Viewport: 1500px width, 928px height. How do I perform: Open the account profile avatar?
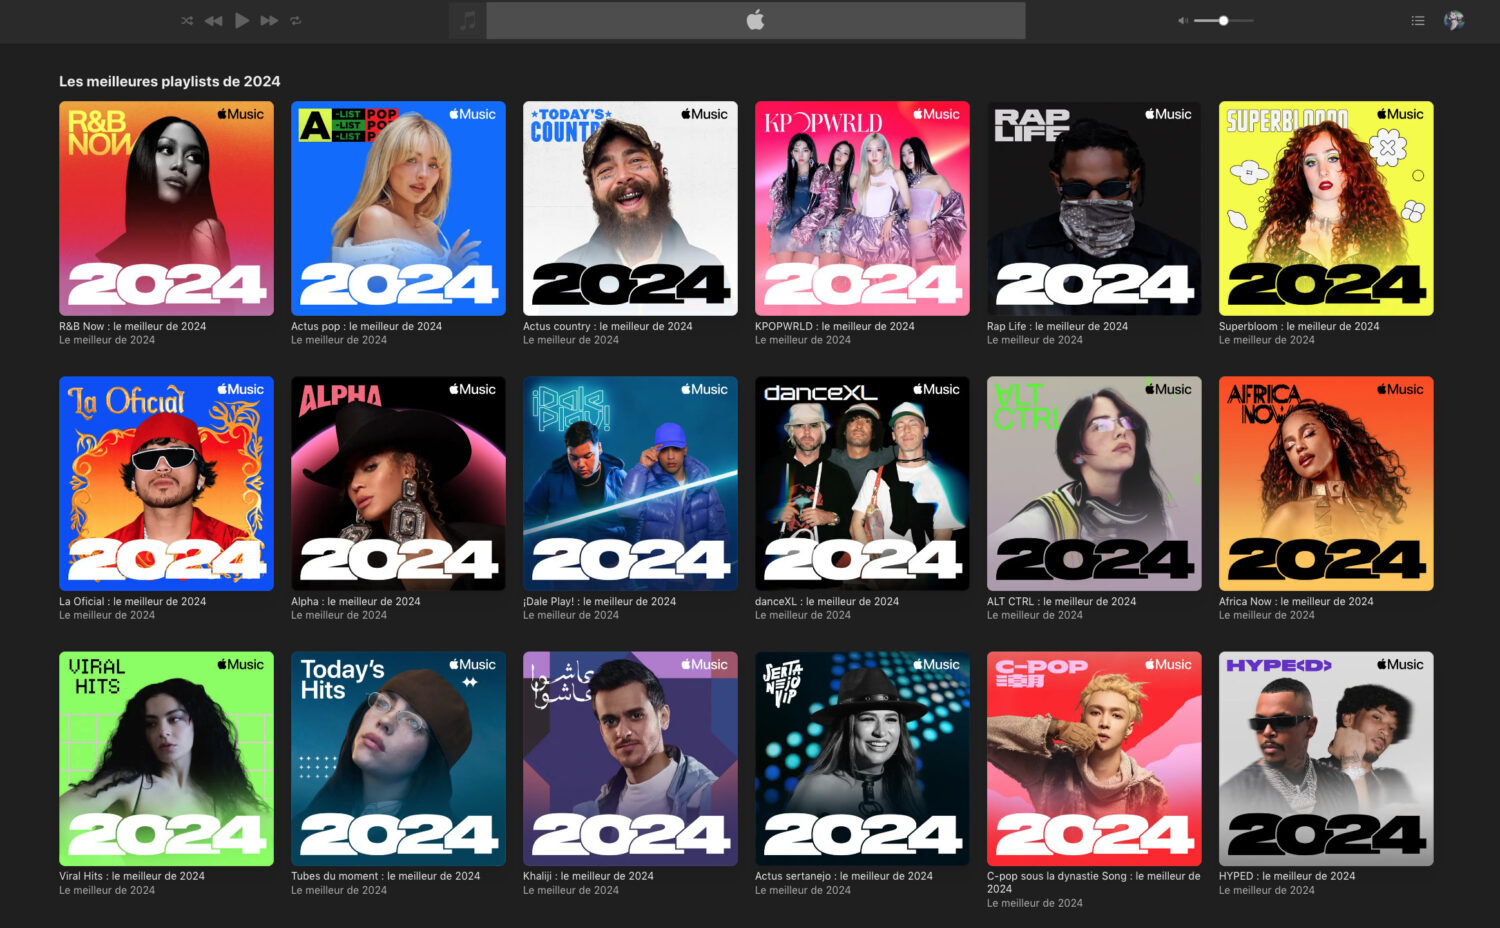[x=1454, y=21]
